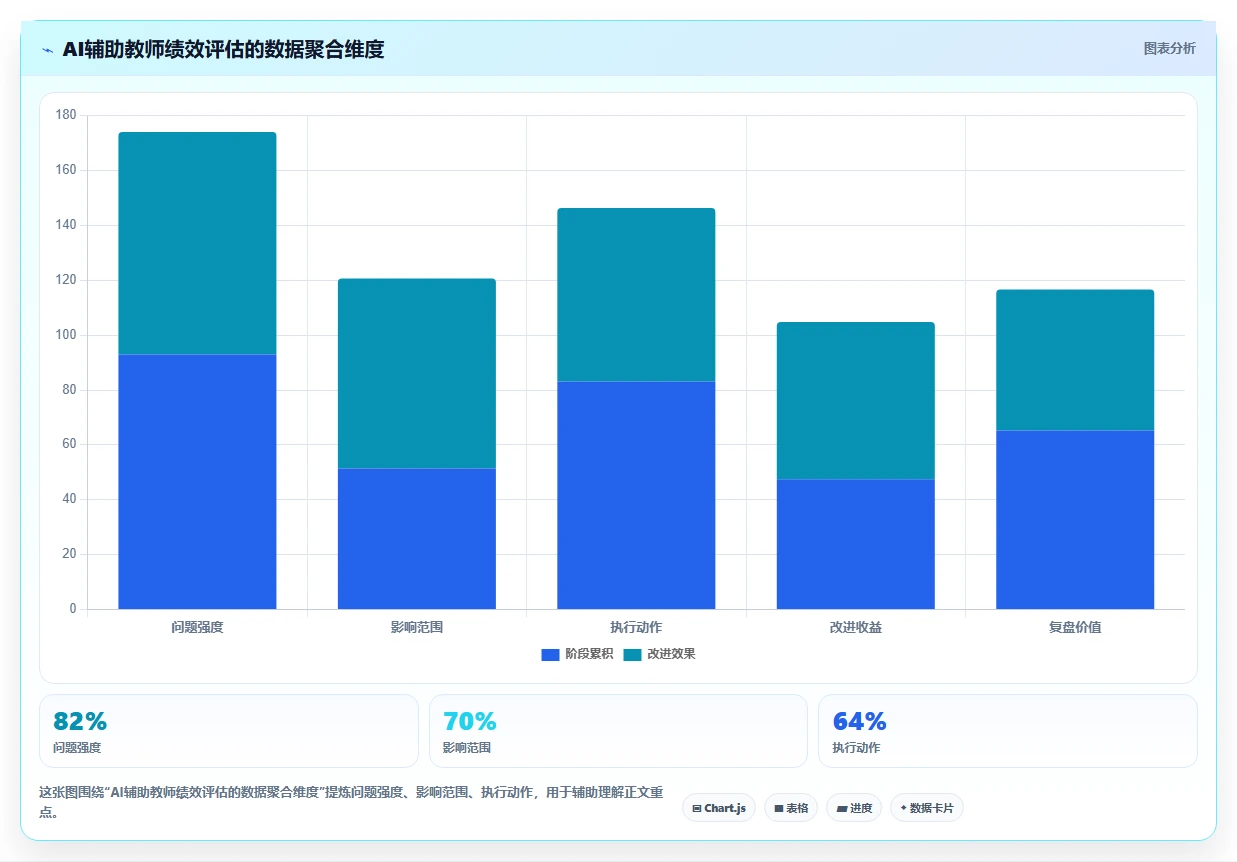This screenshot has width=1237, height=862.
Task: Click the teal 改进效果 legend swatch
Action: [632, 654]
